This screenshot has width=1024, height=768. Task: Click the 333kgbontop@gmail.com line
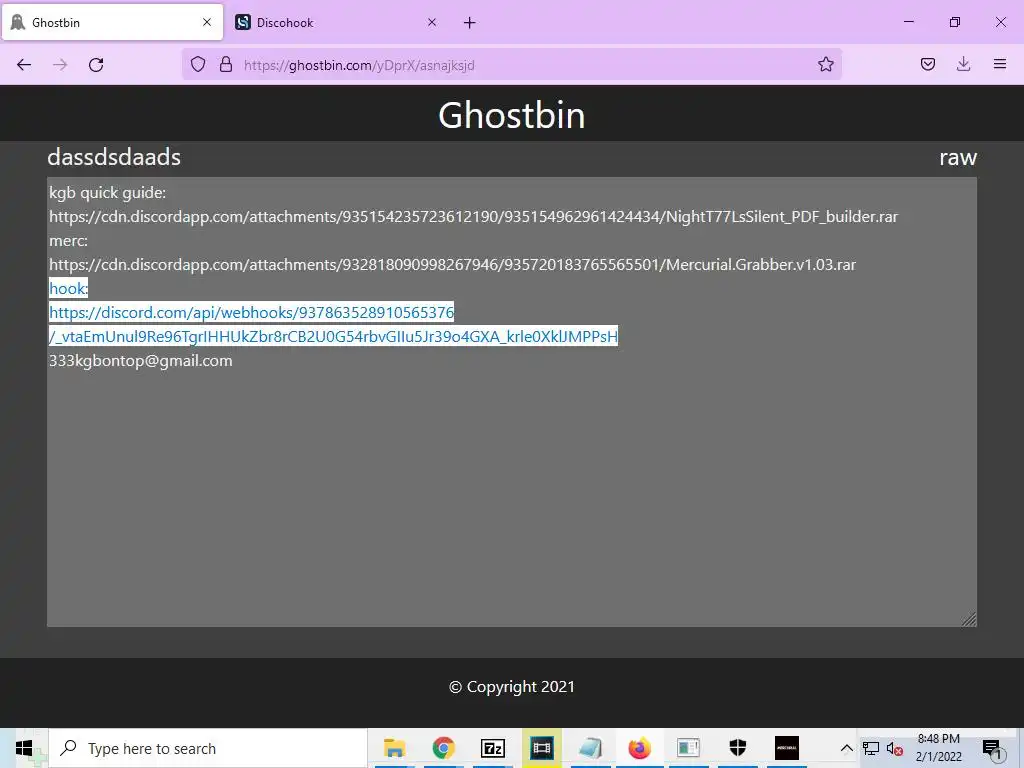(140, 360)
